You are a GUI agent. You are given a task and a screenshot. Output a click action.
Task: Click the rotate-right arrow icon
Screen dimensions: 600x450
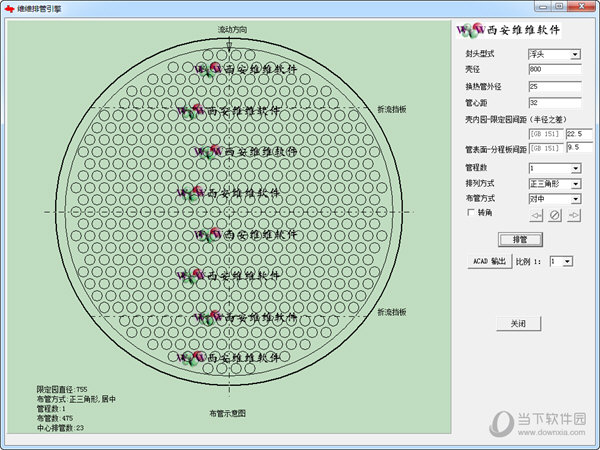tap(574, 215)
